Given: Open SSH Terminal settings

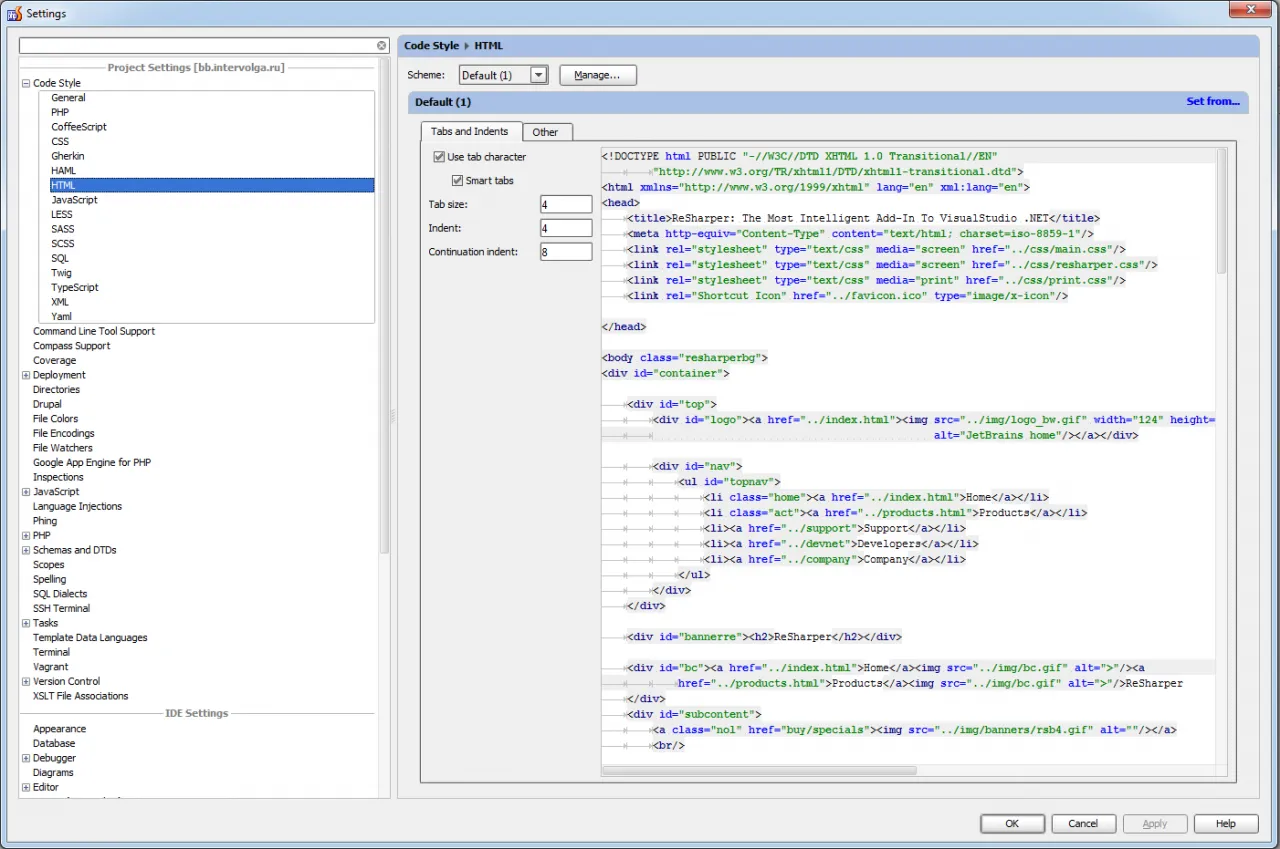Looking at the screenshot, I should [x=61, y=608].
